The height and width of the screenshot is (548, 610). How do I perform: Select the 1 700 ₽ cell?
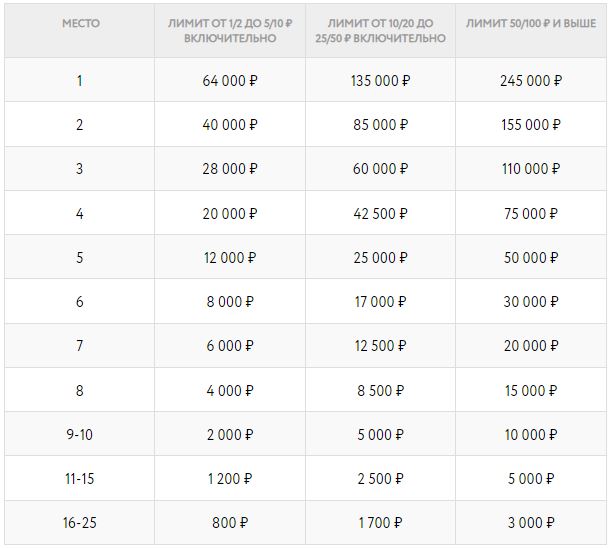[380, 522]
